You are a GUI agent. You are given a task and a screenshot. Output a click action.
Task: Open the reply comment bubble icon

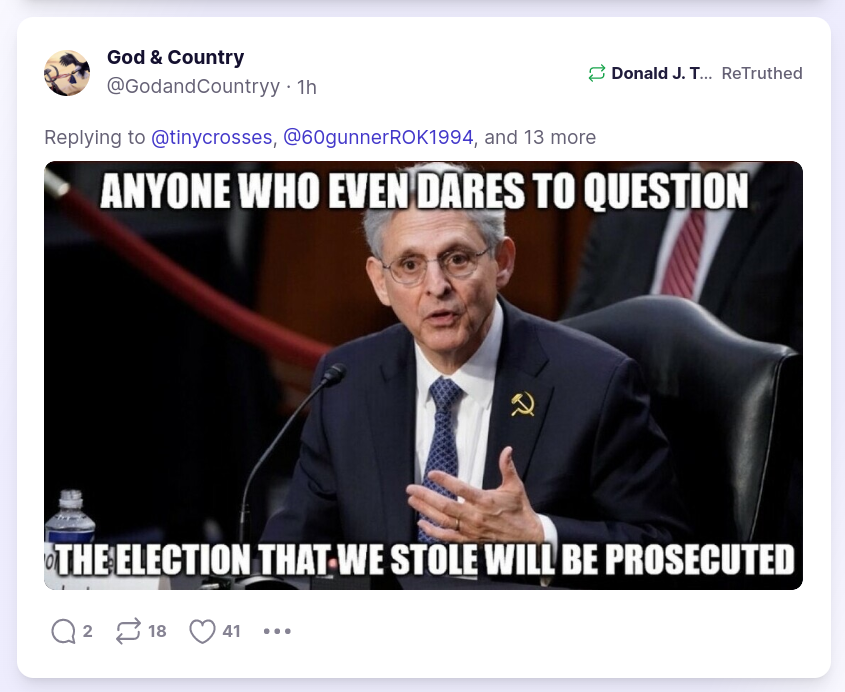[64, 631]
